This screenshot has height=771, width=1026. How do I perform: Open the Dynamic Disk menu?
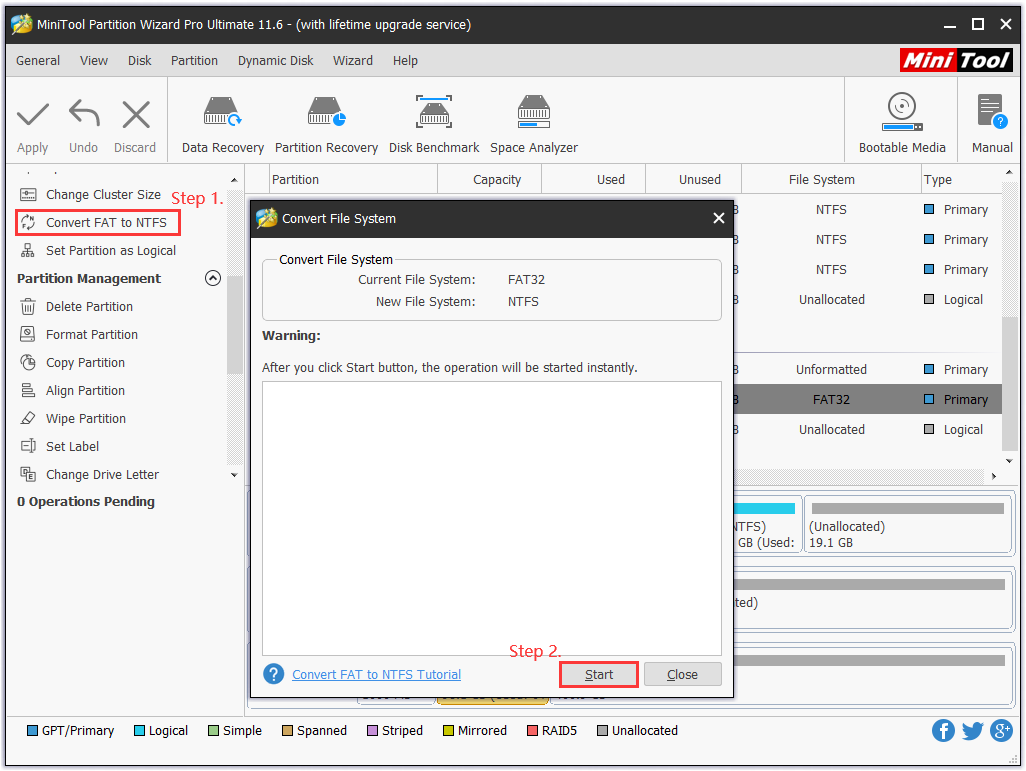click(x=275, y=60)
